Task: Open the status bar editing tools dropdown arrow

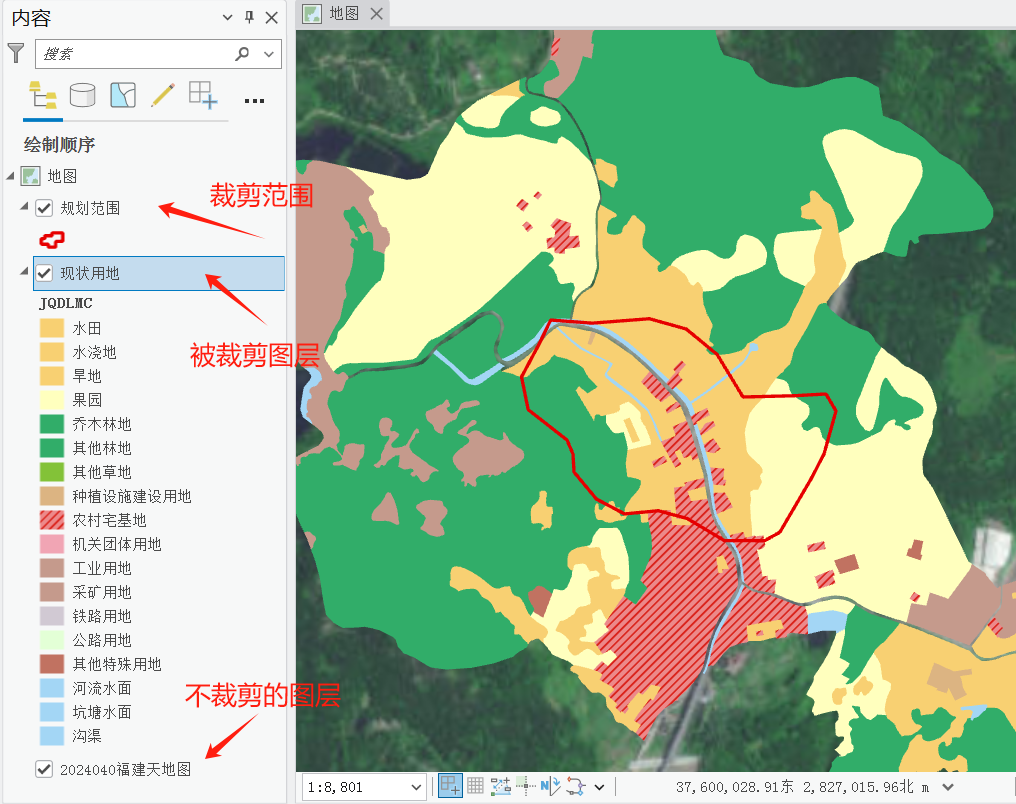Action: pyautogui.click(x=599, y=787)
